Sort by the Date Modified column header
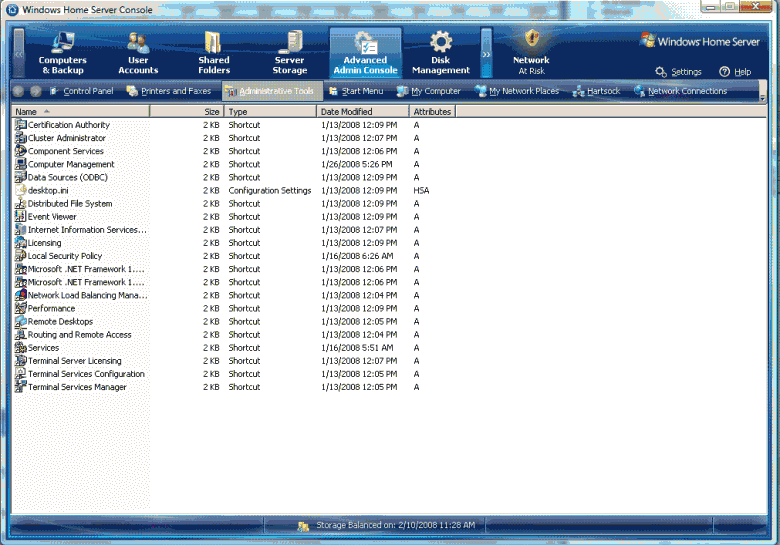Image resolution: width=780 pixels, height=545 pixels. [363, 111]
